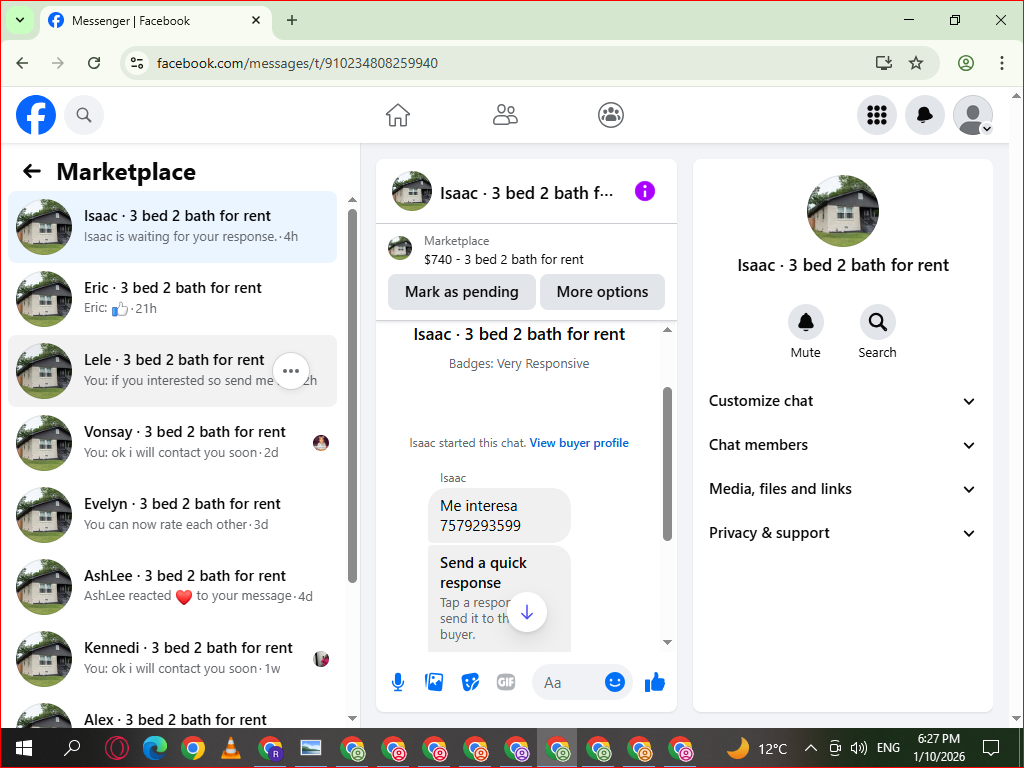Click the address bar URL
Image resolution: width=1024 pixels, height=768 pixels.
click(297, 63)
